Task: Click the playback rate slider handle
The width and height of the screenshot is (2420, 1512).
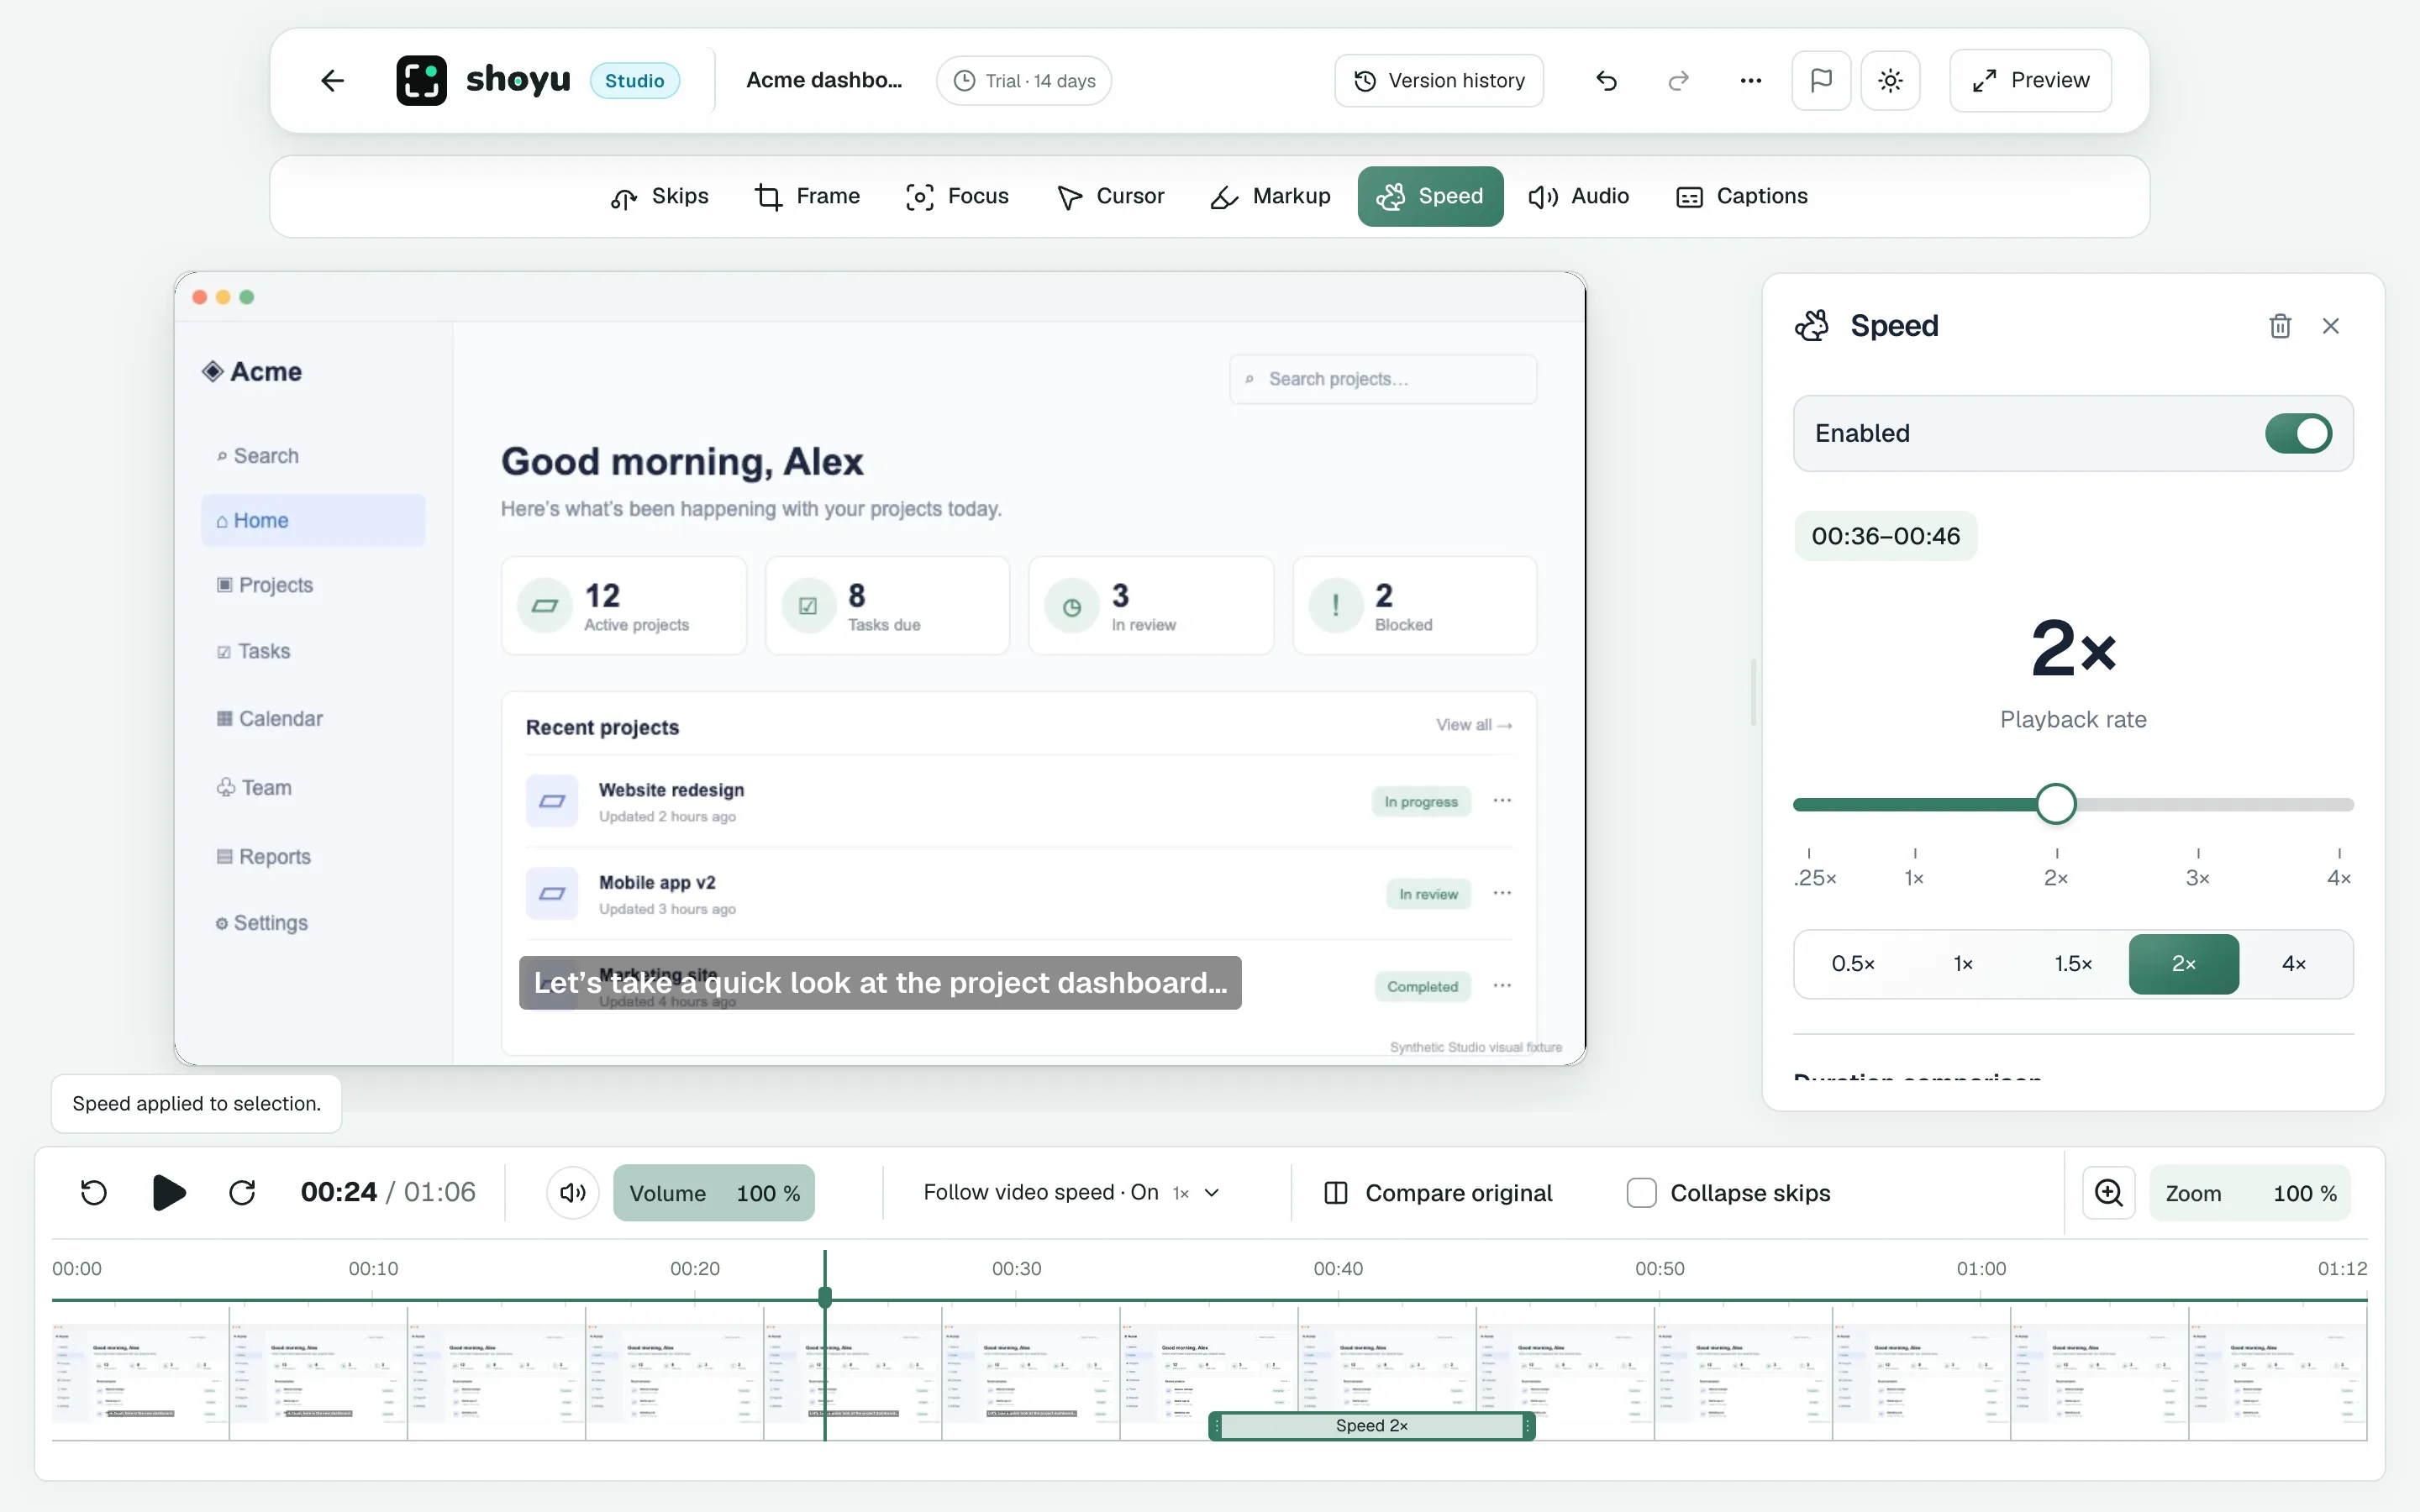Action: pos(2056,804)
